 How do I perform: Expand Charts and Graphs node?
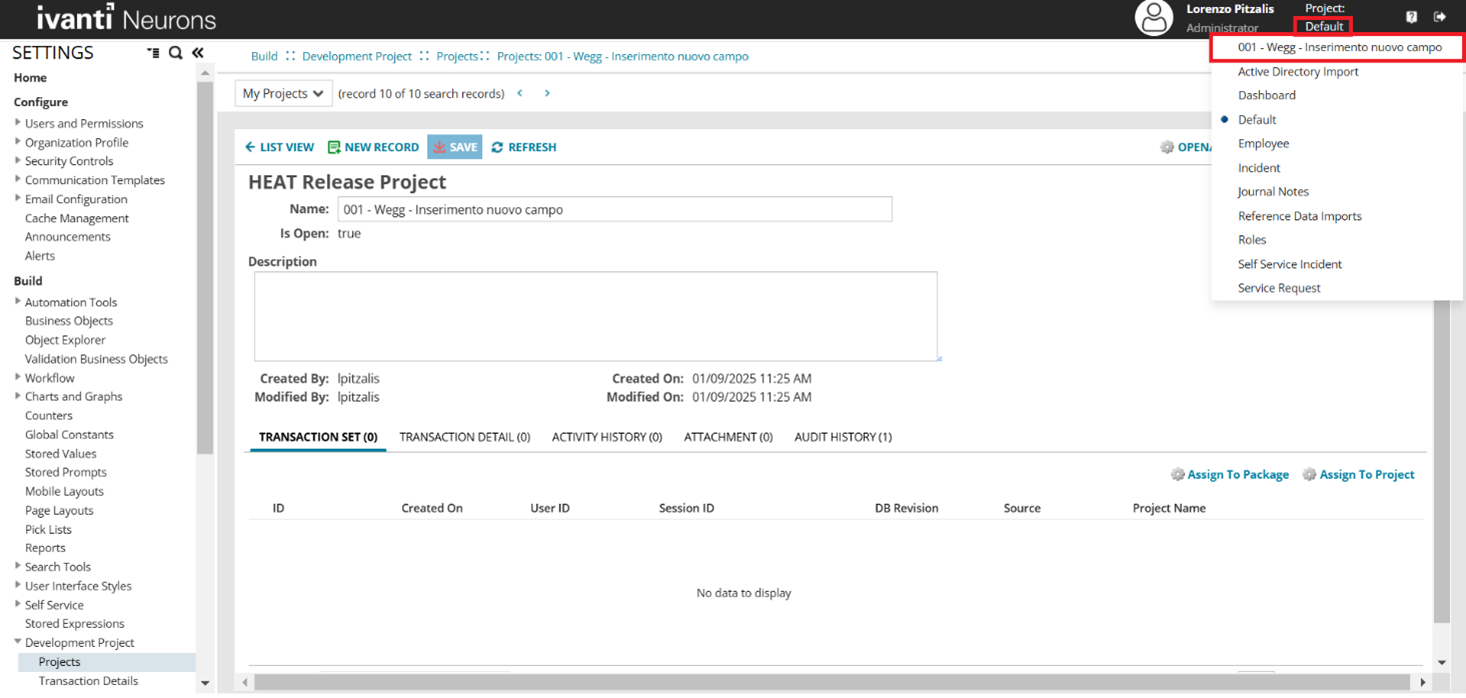click(17, 396)
